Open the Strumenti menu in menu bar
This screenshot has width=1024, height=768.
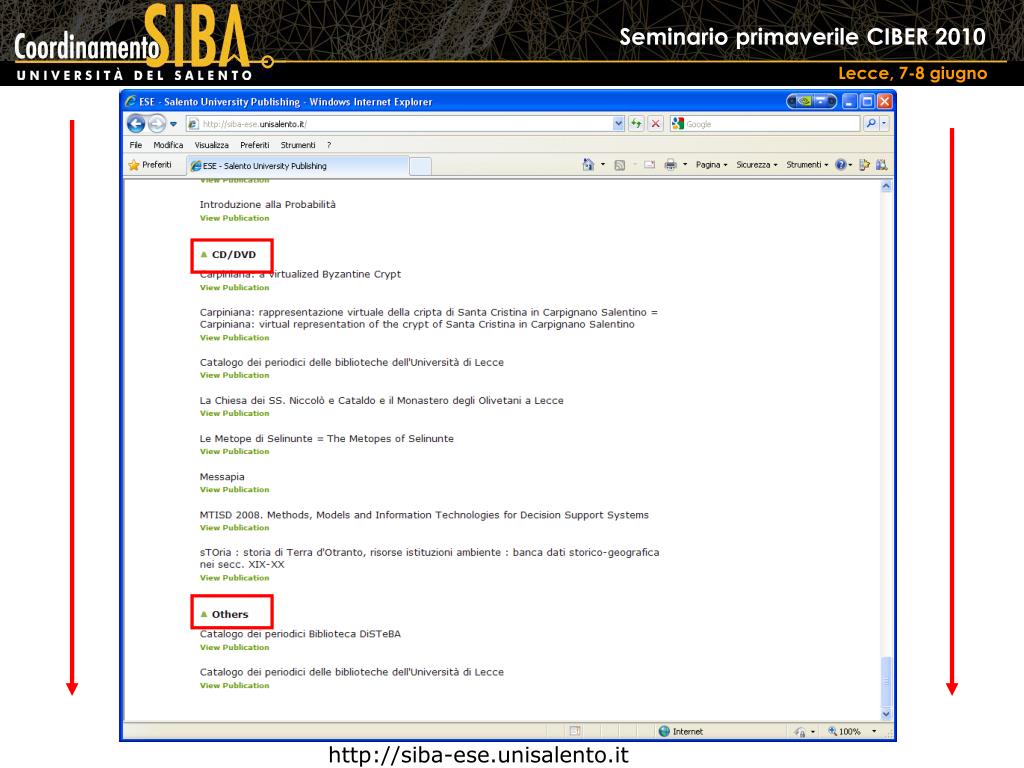click(x=298, y=145)
